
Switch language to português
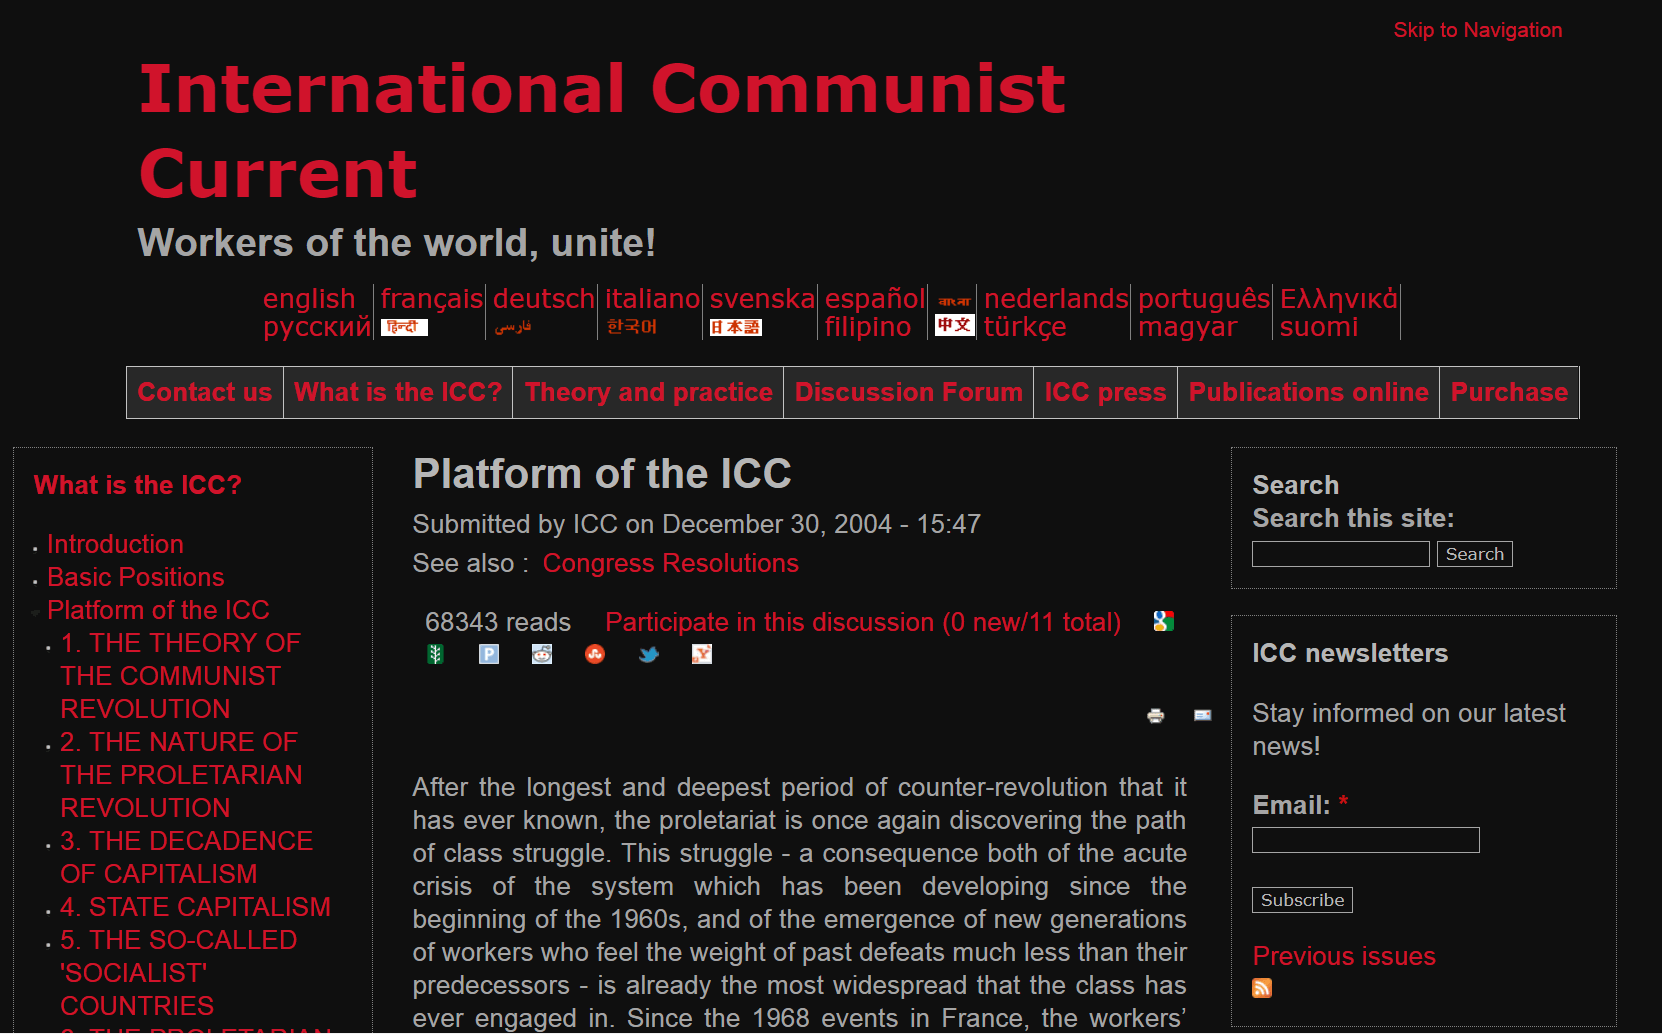tap(1204, 298)
